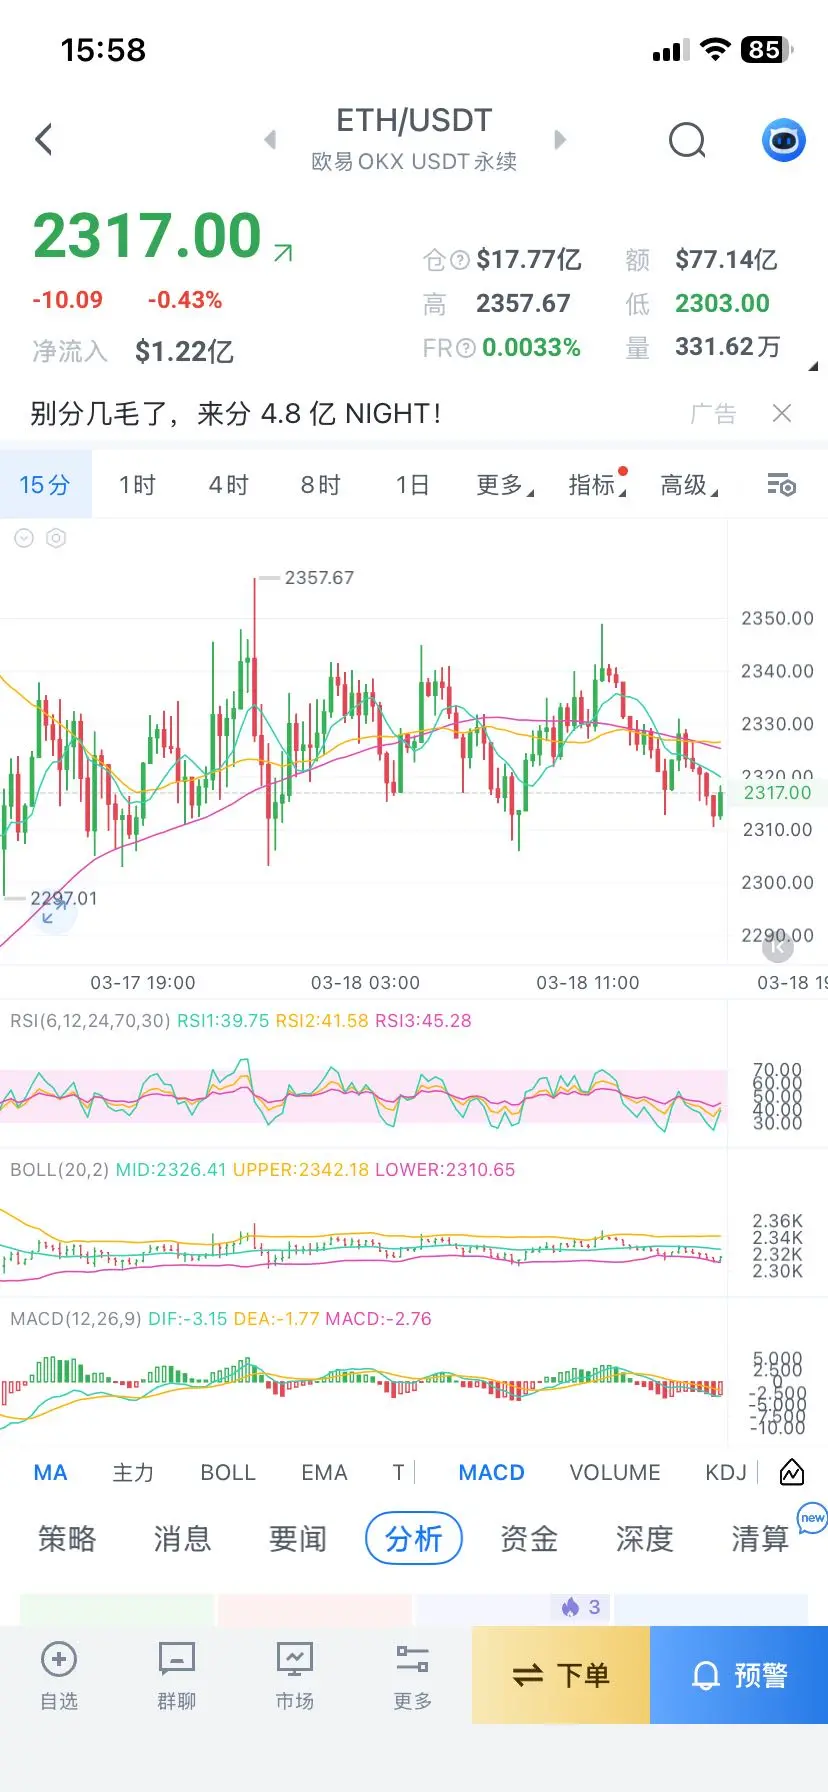Tap the RSI(6,12,24,70,30) indicator label
This screenshot has height=1792, width=828.
click(x=89, y=1021)
